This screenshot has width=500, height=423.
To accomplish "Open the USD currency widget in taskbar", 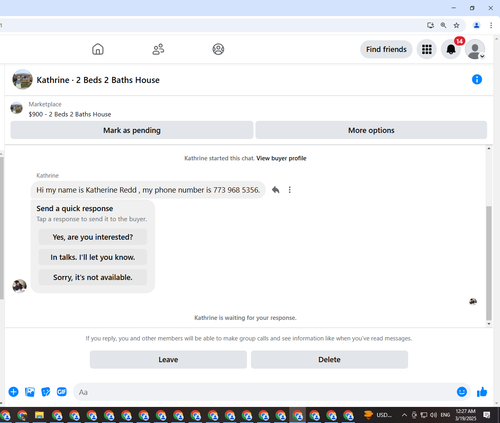I will (x=378, y=415).
